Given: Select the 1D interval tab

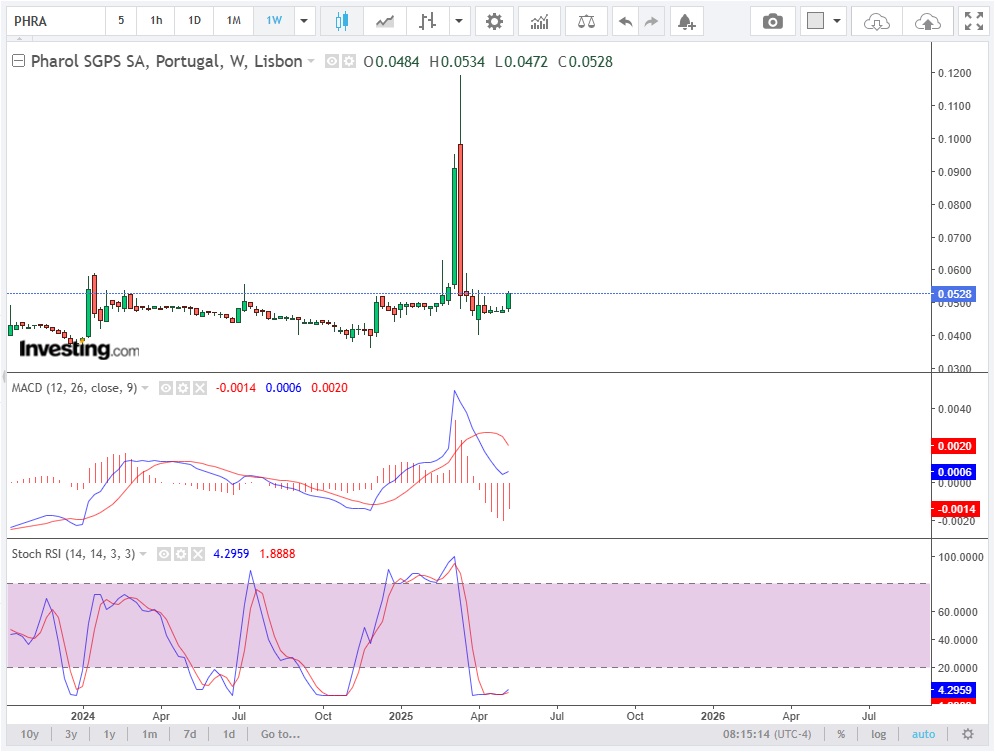Looking at the screenshot, I should 194,21.
